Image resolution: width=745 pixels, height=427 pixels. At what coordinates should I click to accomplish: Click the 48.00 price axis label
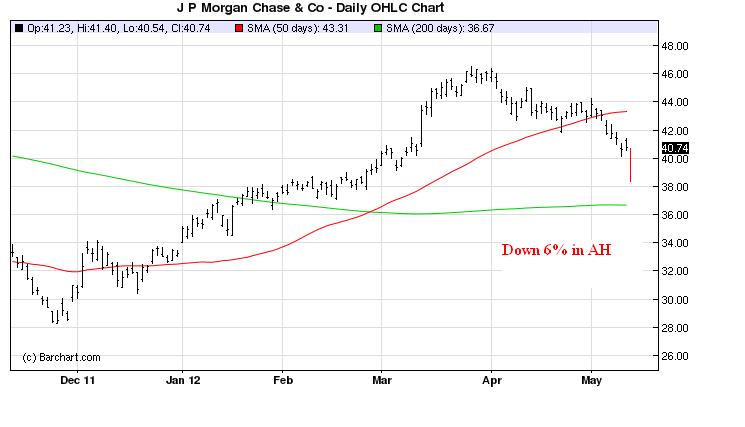point(675,46)
